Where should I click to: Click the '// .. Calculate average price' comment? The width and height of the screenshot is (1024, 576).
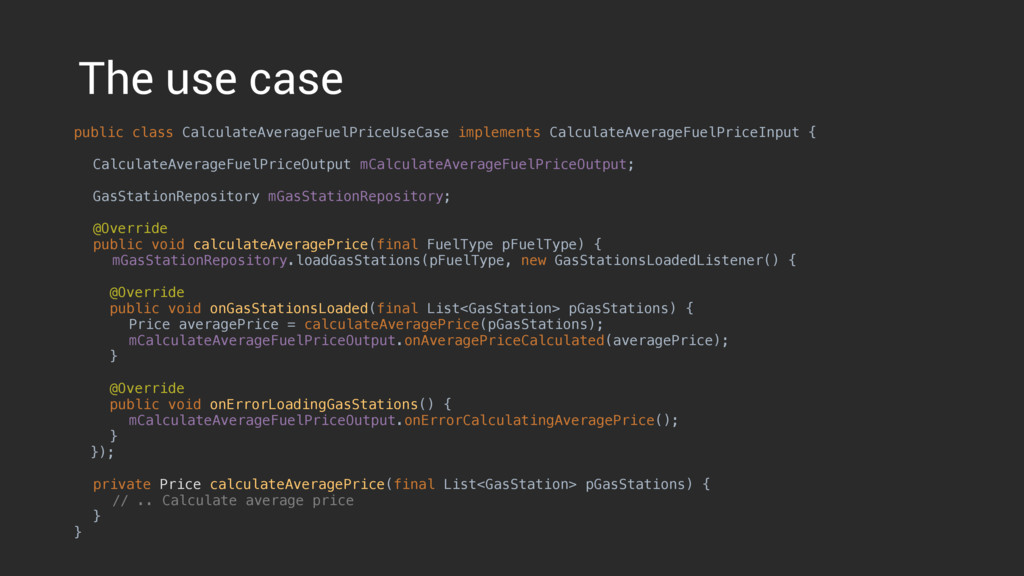[x=233, y=501]
